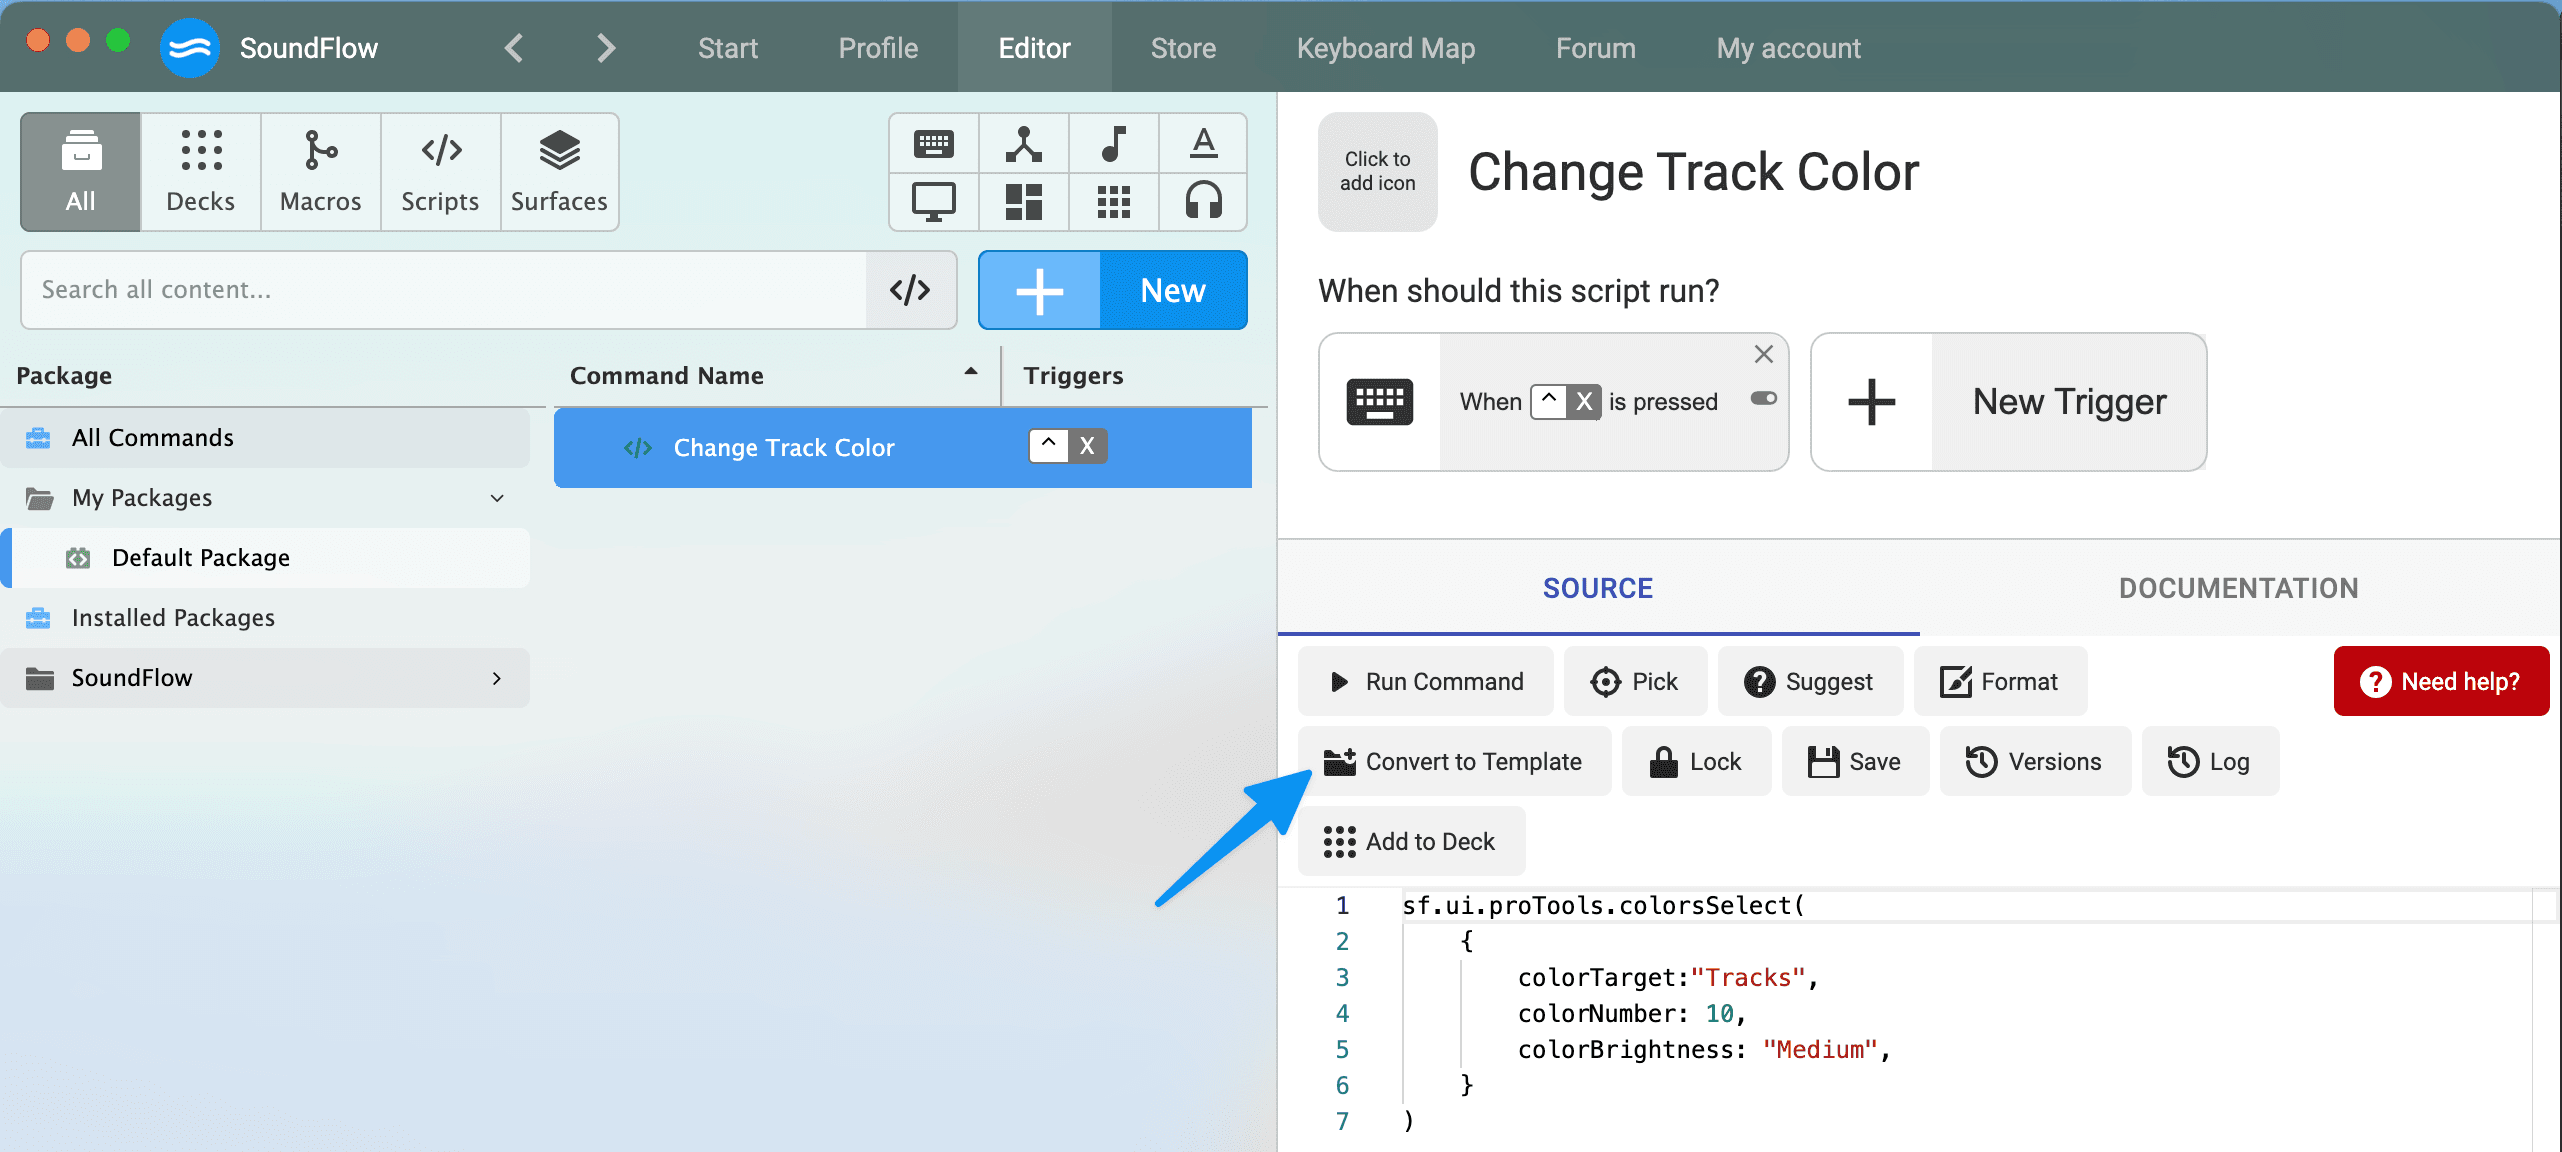Go forward with the right navigation arrow
This screenshot has width=2562, height=1152.
pyautogui.click(x=606, y=48)
